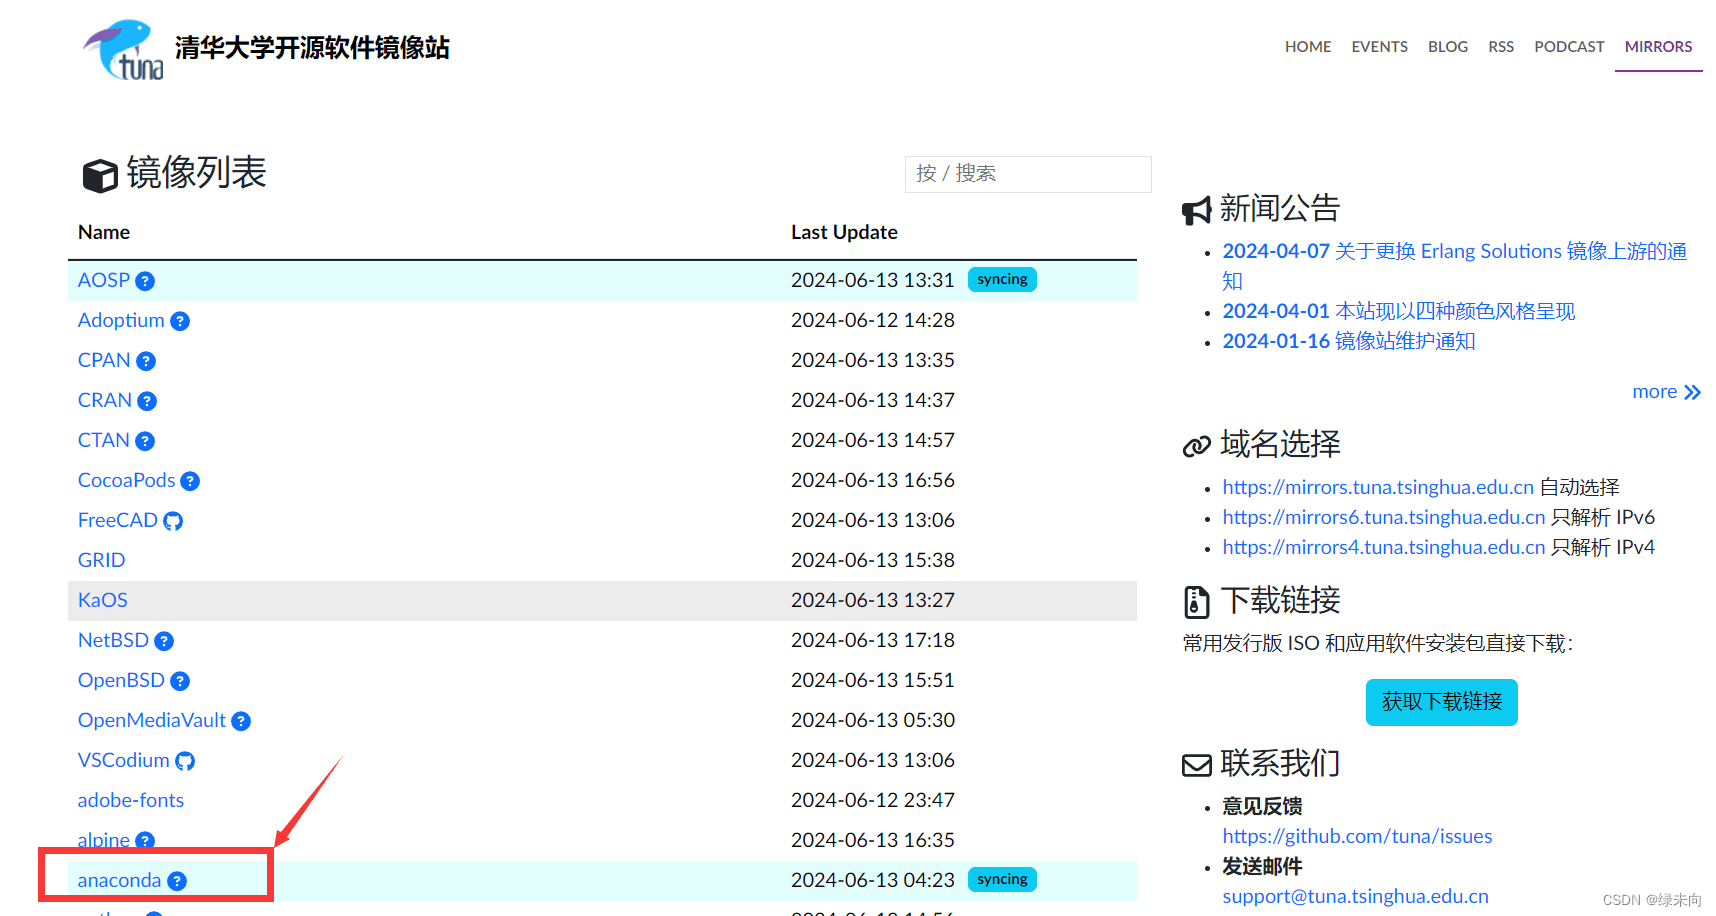The height and width of the screenshot is (916, 1716).
Task: Open the 2024-04-01 four color styles news
Action: coord(1398,311)
